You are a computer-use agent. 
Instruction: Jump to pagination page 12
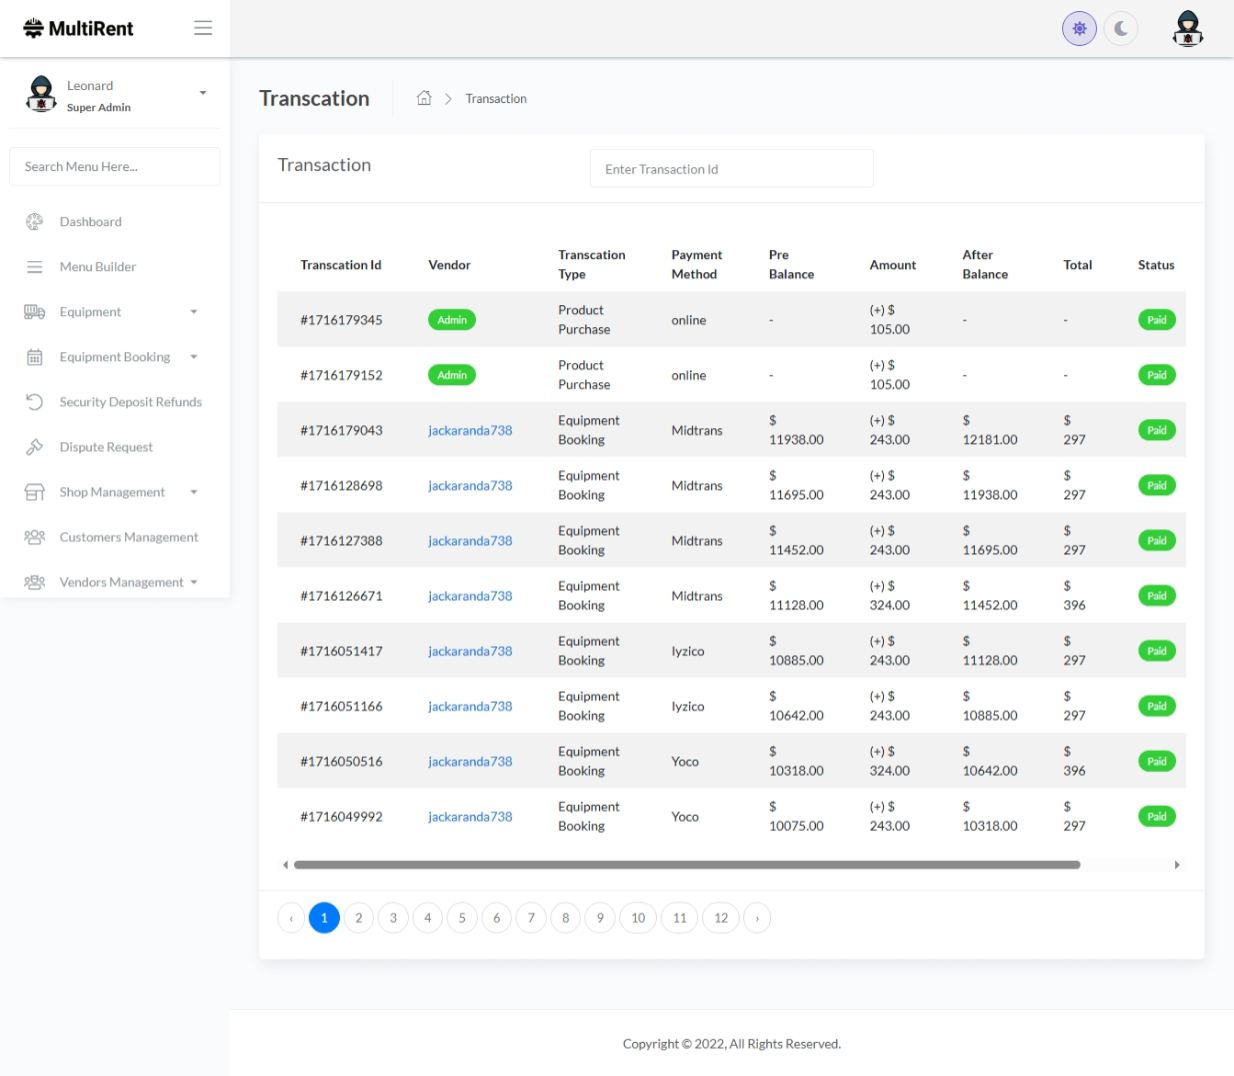721,918
